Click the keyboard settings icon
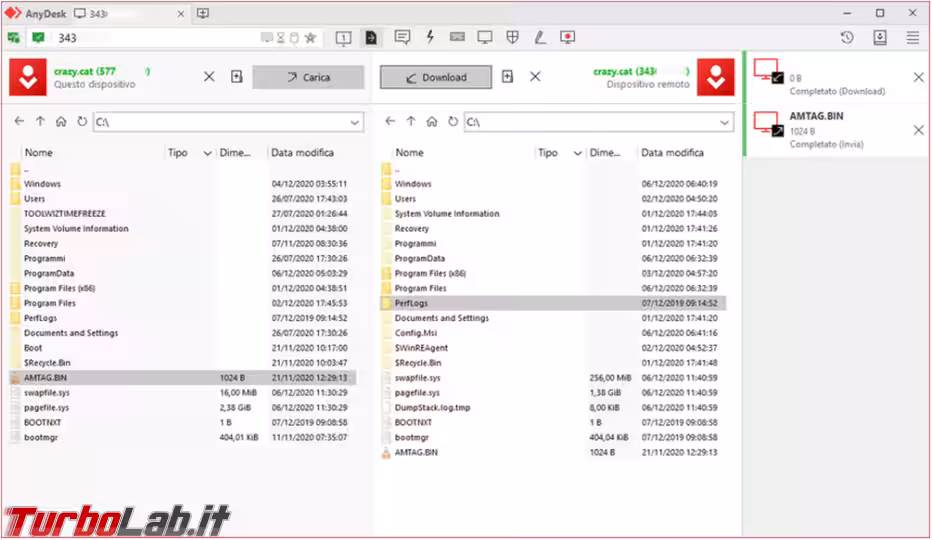The width and height of the screenshot is (932, 540). click(457, 37)
